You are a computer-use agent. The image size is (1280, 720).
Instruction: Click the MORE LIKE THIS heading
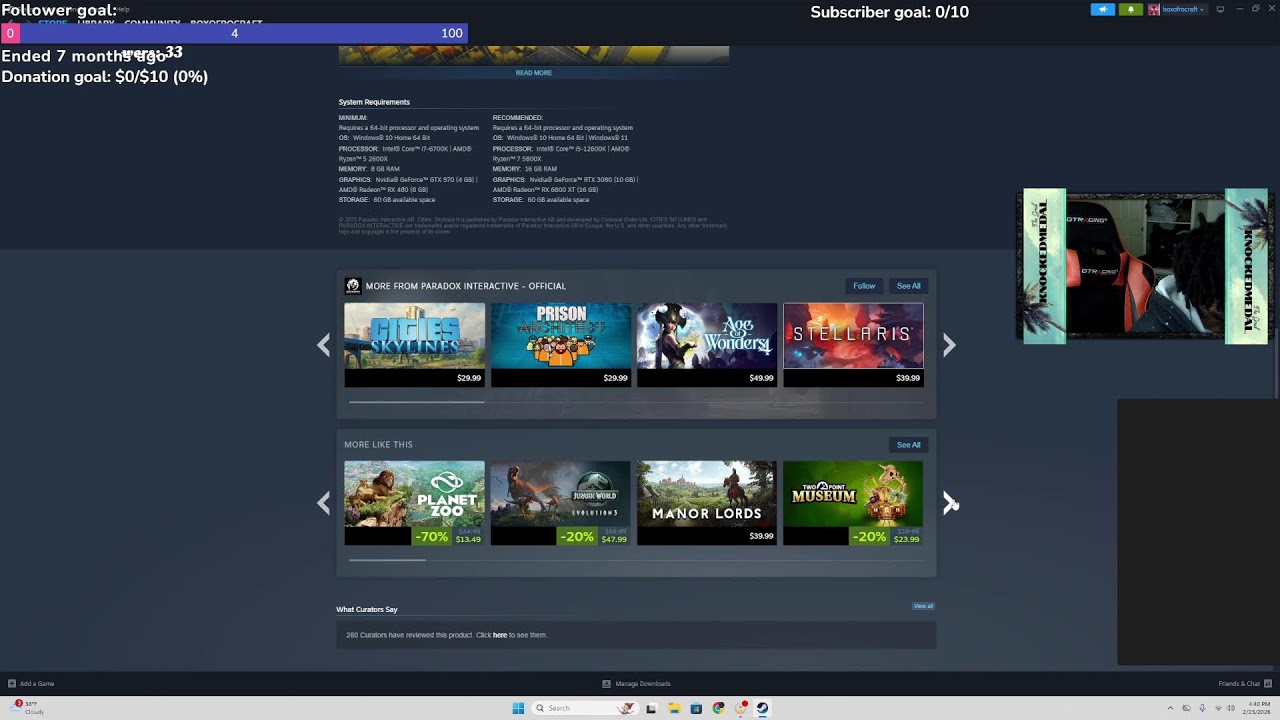(x=378, y=445)
